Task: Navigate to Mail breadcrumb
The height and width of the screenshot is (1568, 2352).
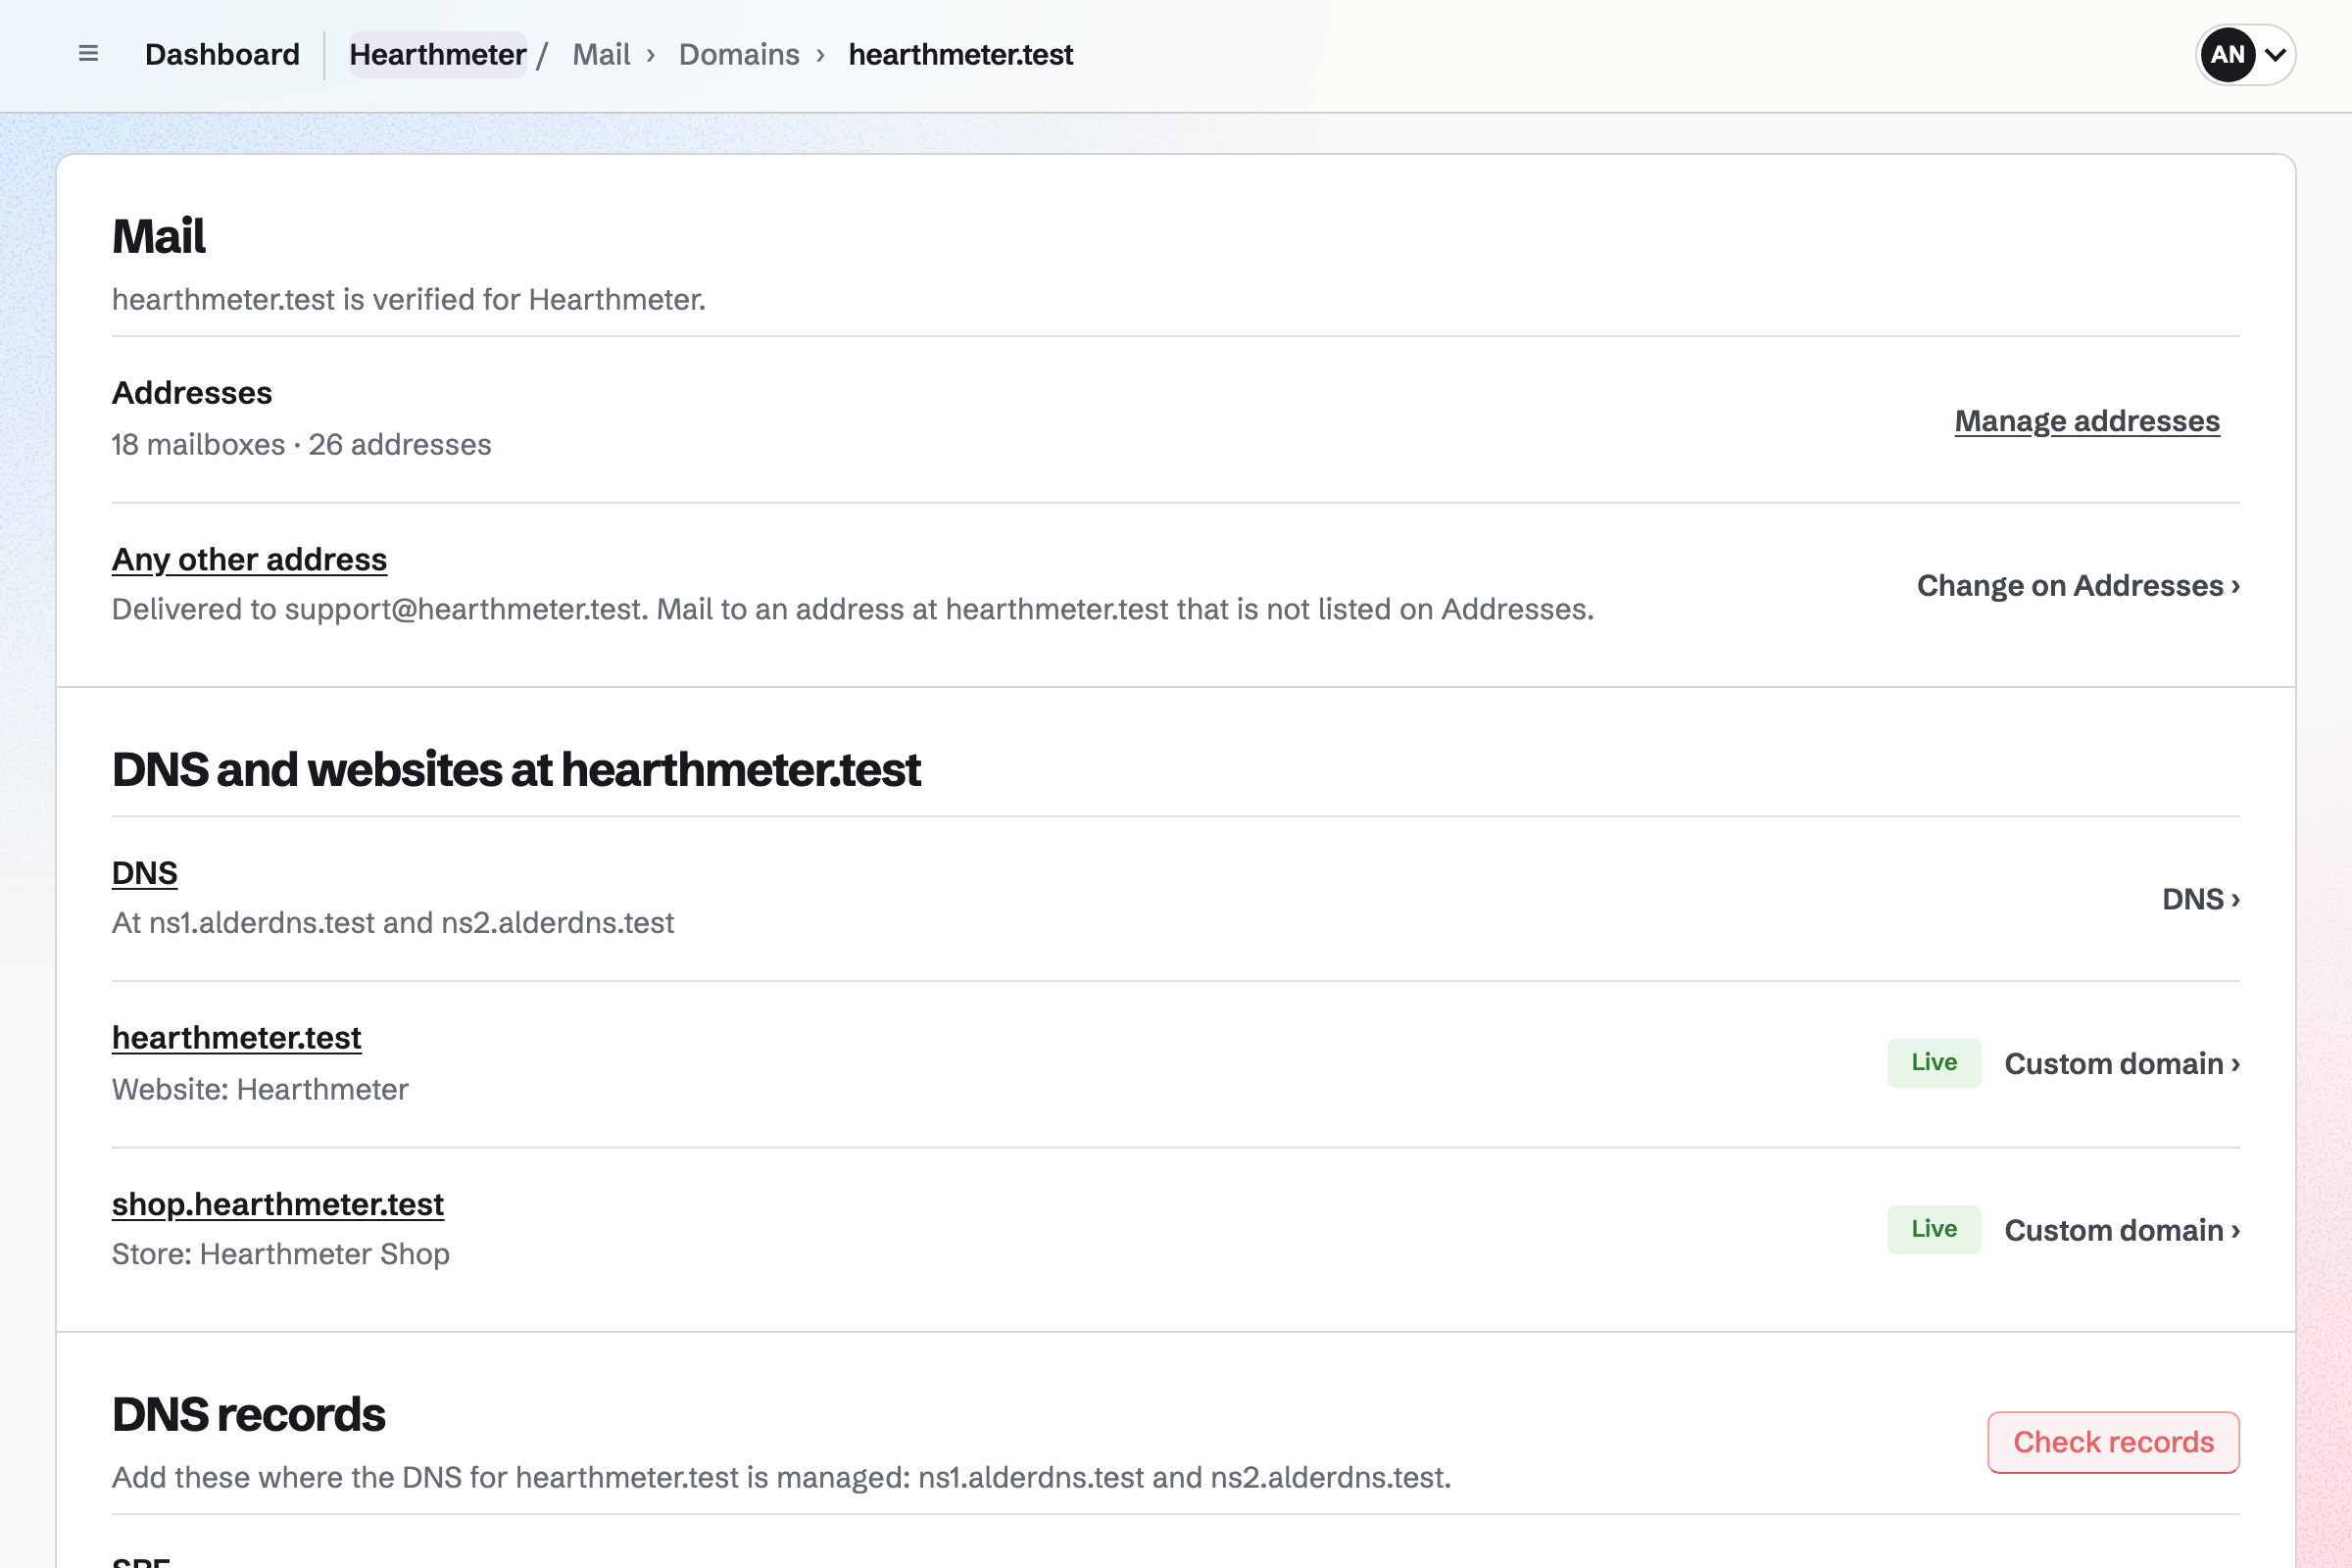Action: point(601,54)
